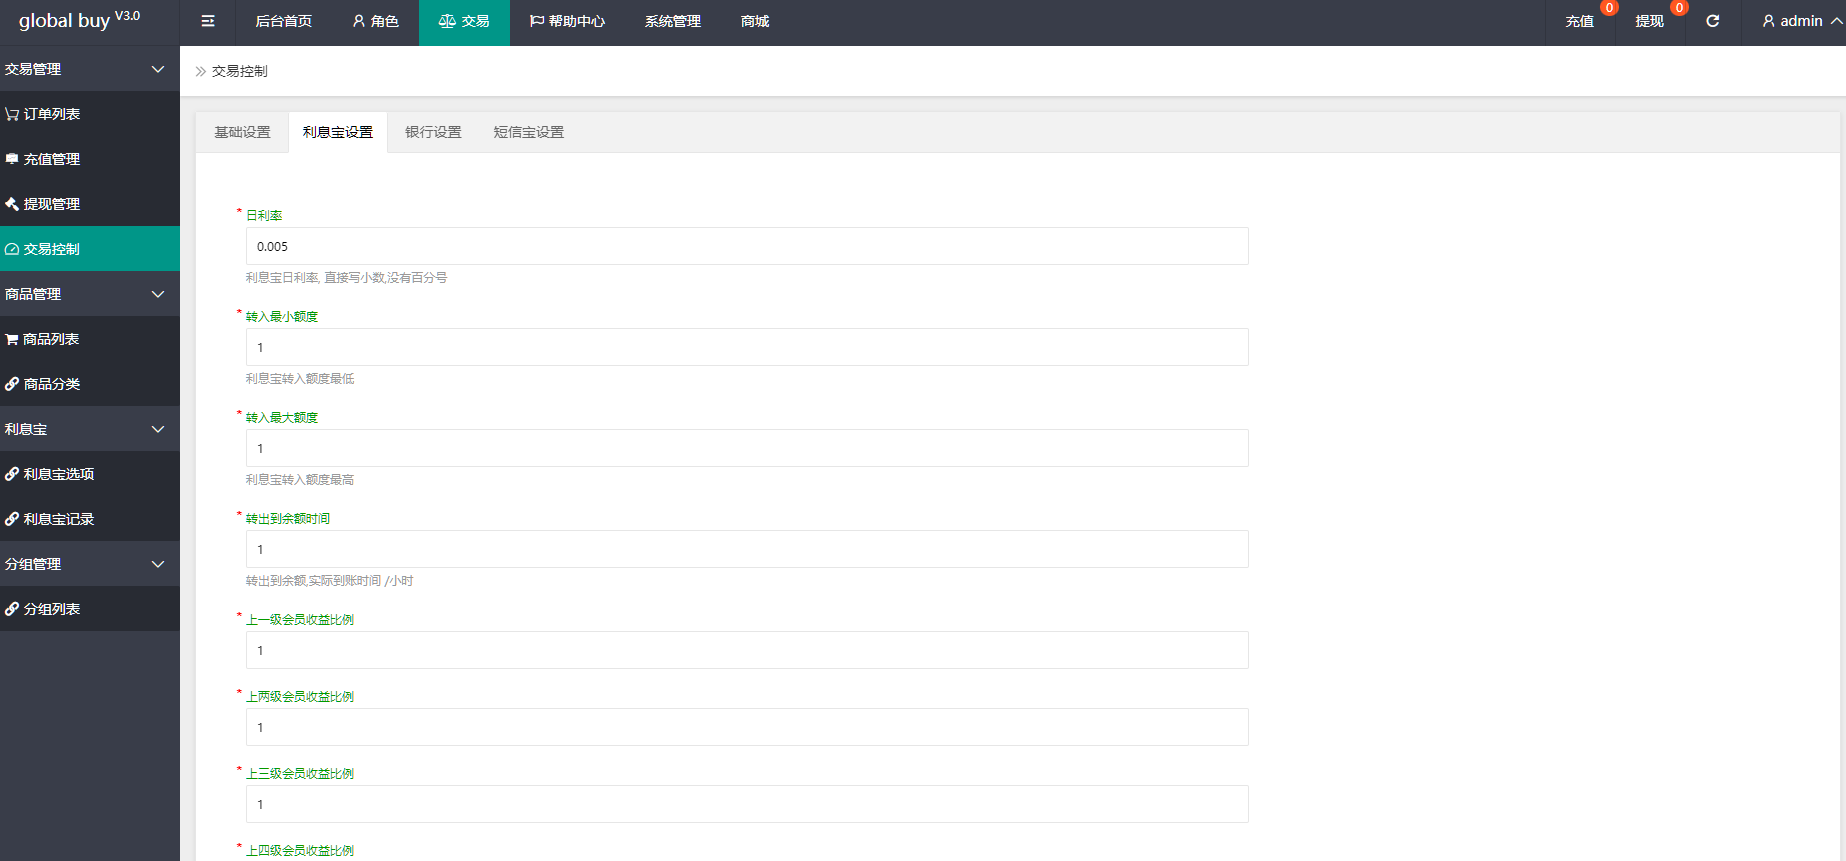Open 帮助中心 in top navigation
This screenshot has width=1846, height=861.
click(x=567, y=21)
